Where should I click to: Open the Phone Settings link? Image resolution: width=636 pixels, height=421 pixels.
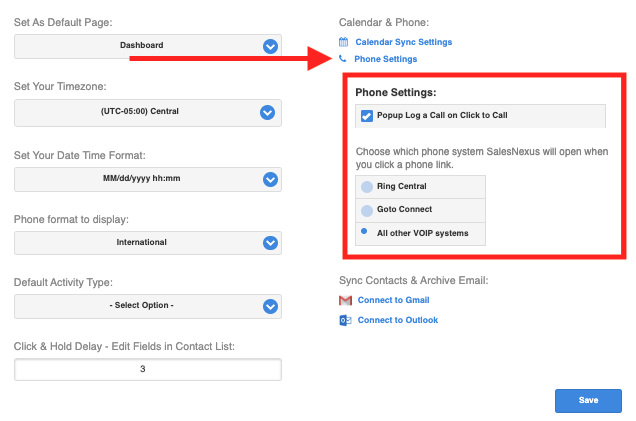(x=386, y=59)
